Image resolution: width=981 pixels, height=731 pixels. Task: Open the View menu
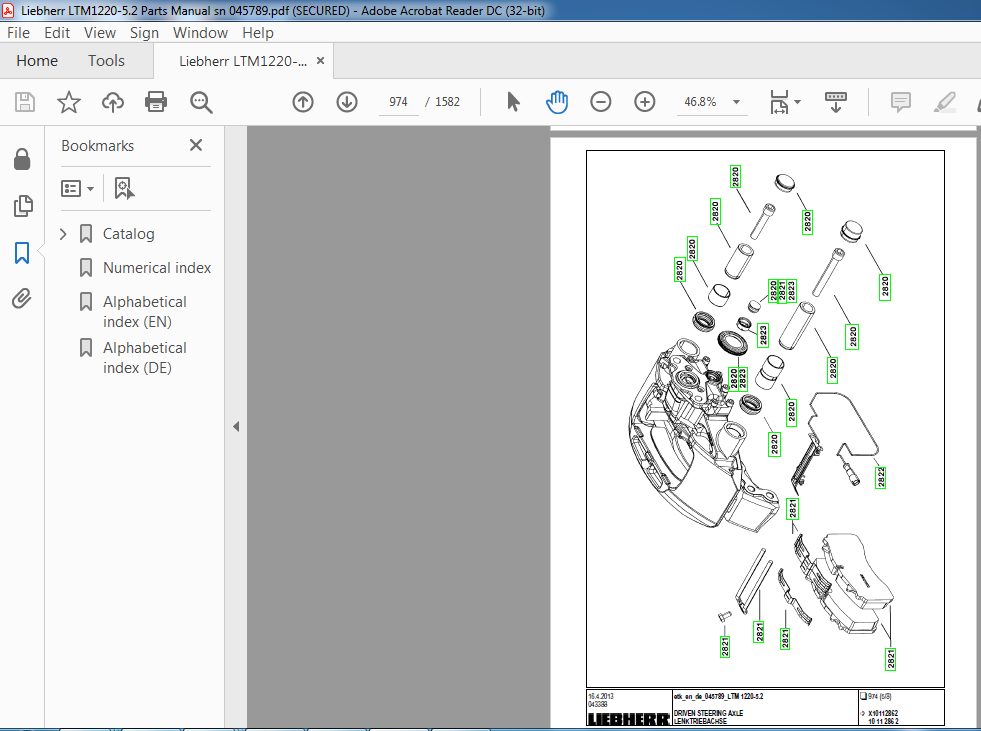pyautogui.click(x=99, y=33)
